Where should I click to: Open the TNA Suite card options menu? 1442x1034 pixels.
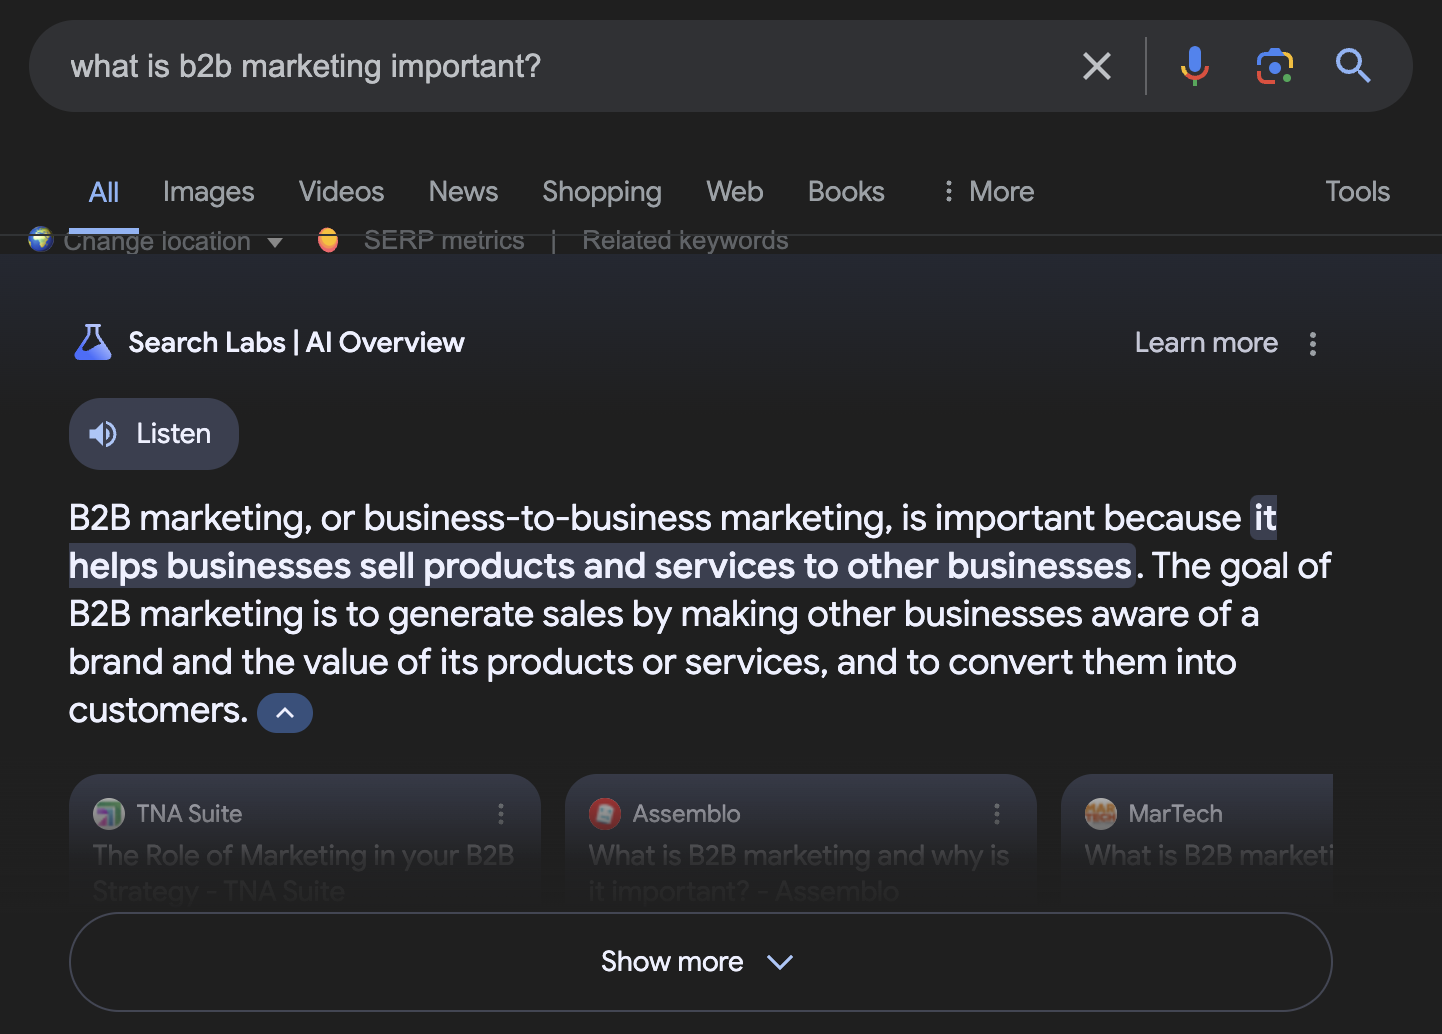501,814
